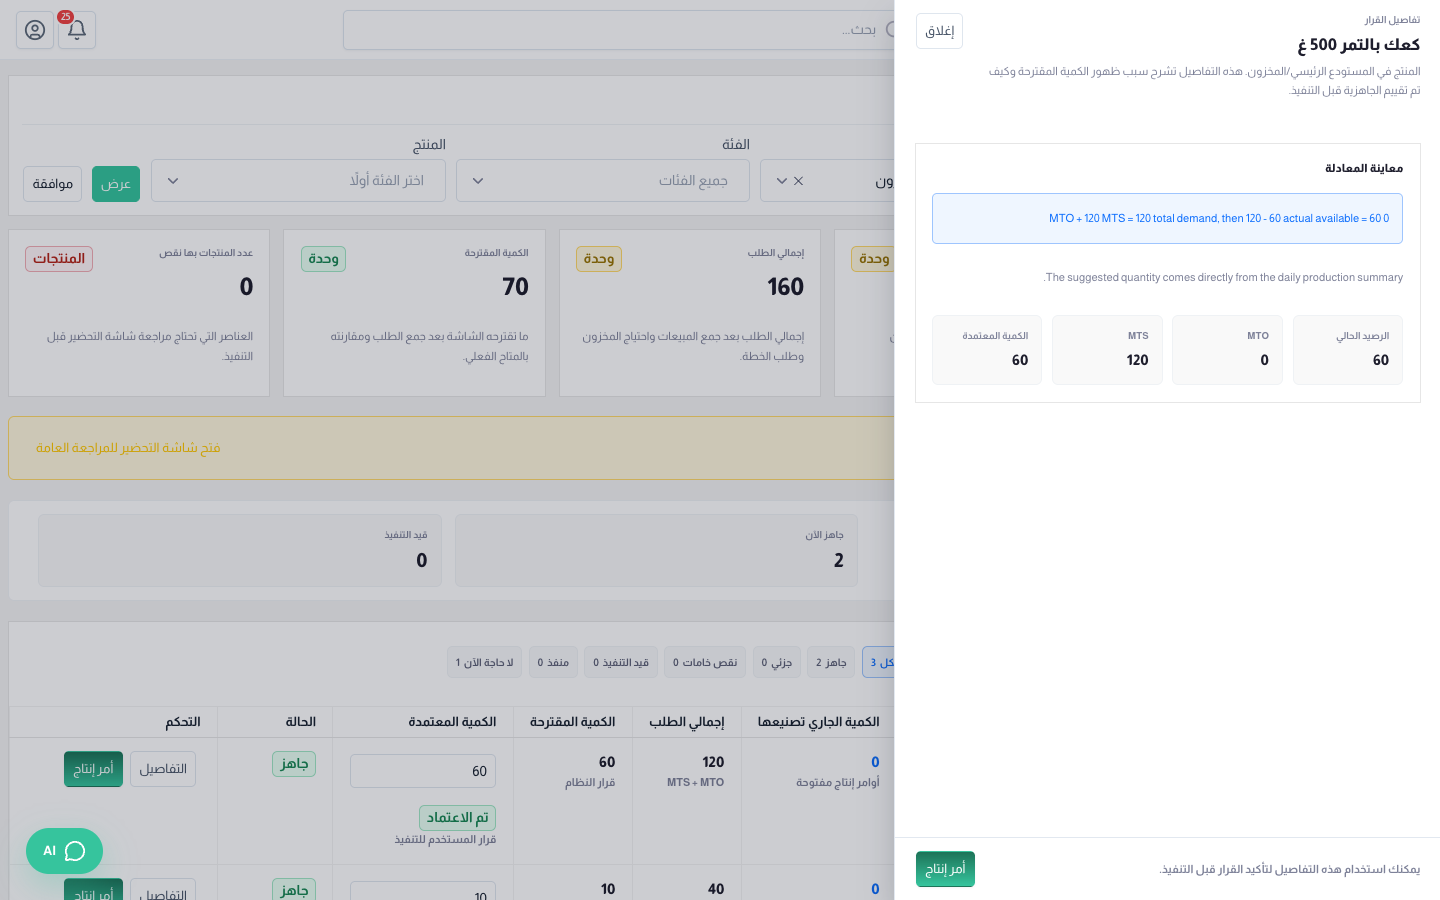The width and height of the screenshot is (1440, 900).
Task: Expand the اختر الفئة أولًا product dropdown
Action: click(x=298, y=181)
